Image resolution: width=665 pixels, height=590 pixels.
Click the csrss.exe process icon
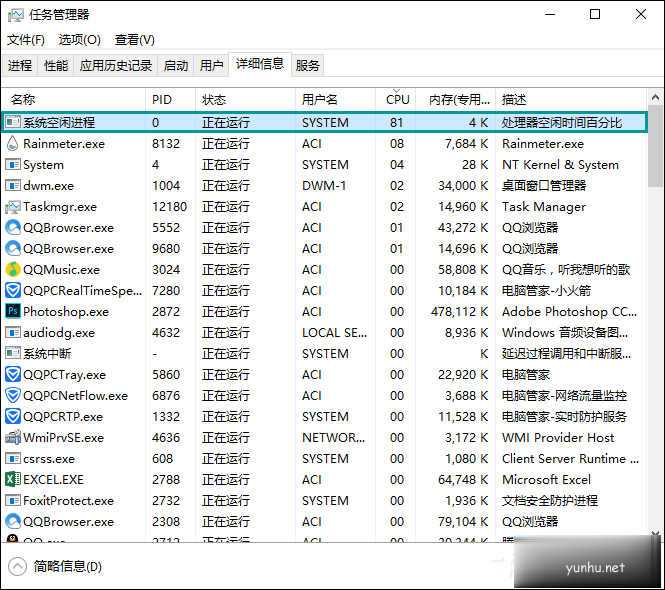(13, 459)
